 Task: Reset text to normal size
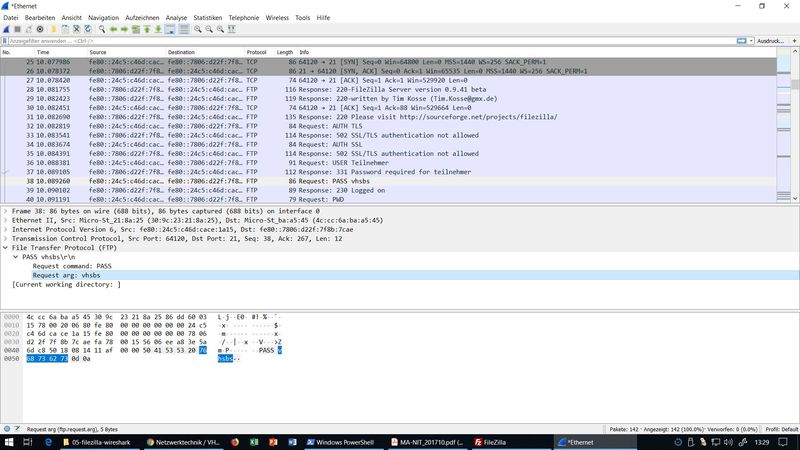pyautogui.click(x=220, y=29)
